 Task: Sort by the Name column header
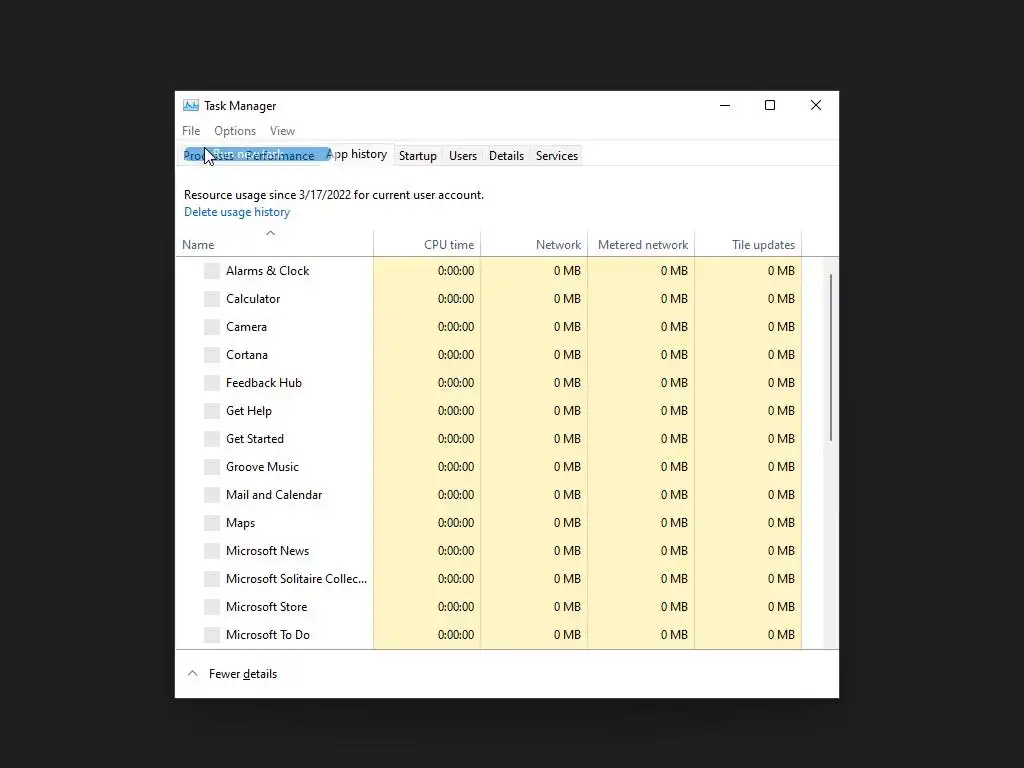(274, 243)
